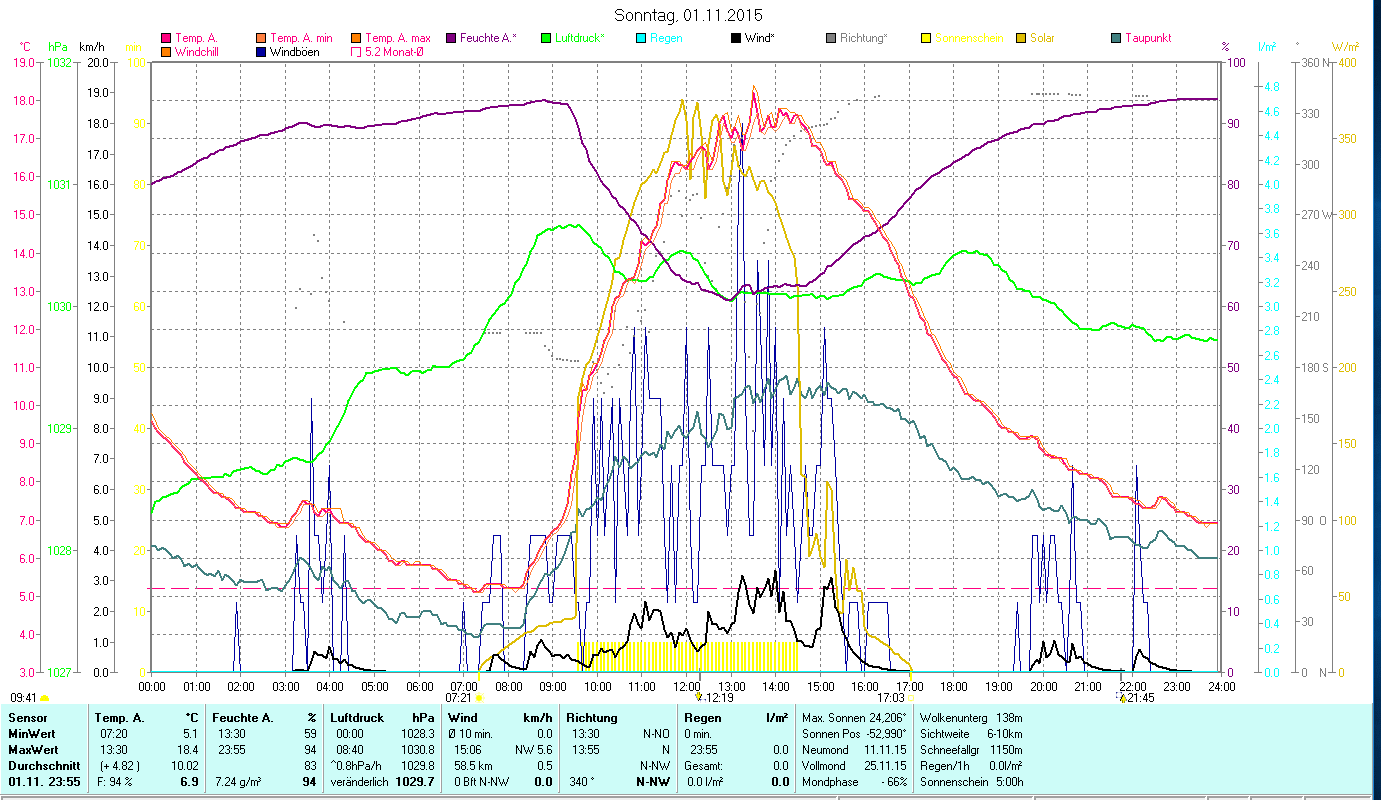Click the yellow sun icon beside 09:41
The image size is (1381, 800).
44,698
